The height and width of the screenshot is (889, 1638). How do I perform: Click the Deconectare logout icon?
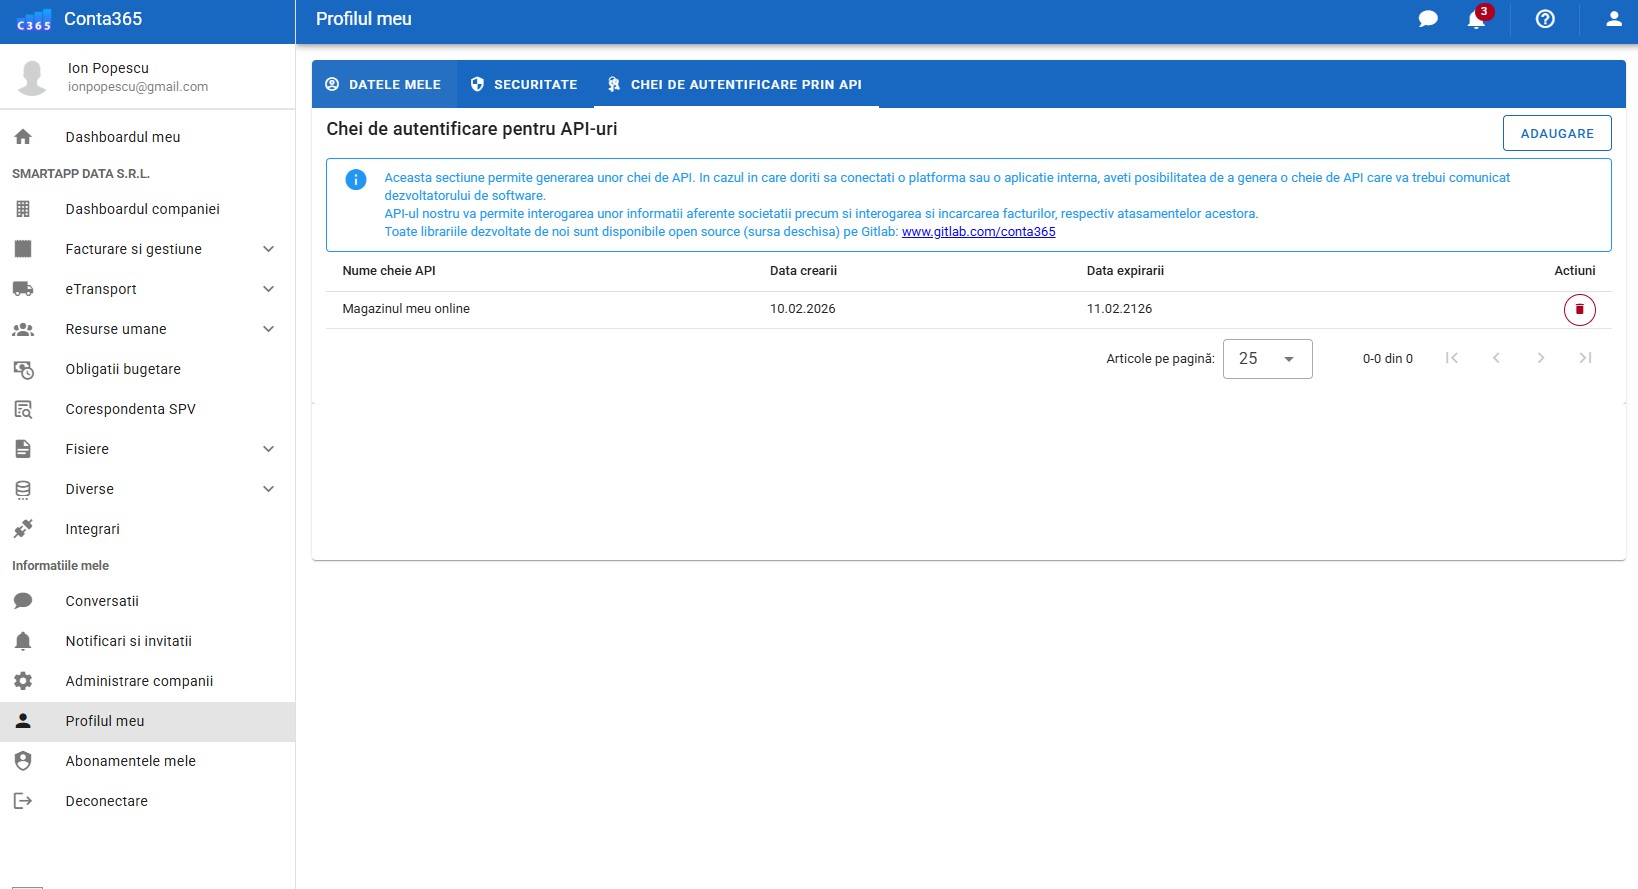click(x=23, y=801)
